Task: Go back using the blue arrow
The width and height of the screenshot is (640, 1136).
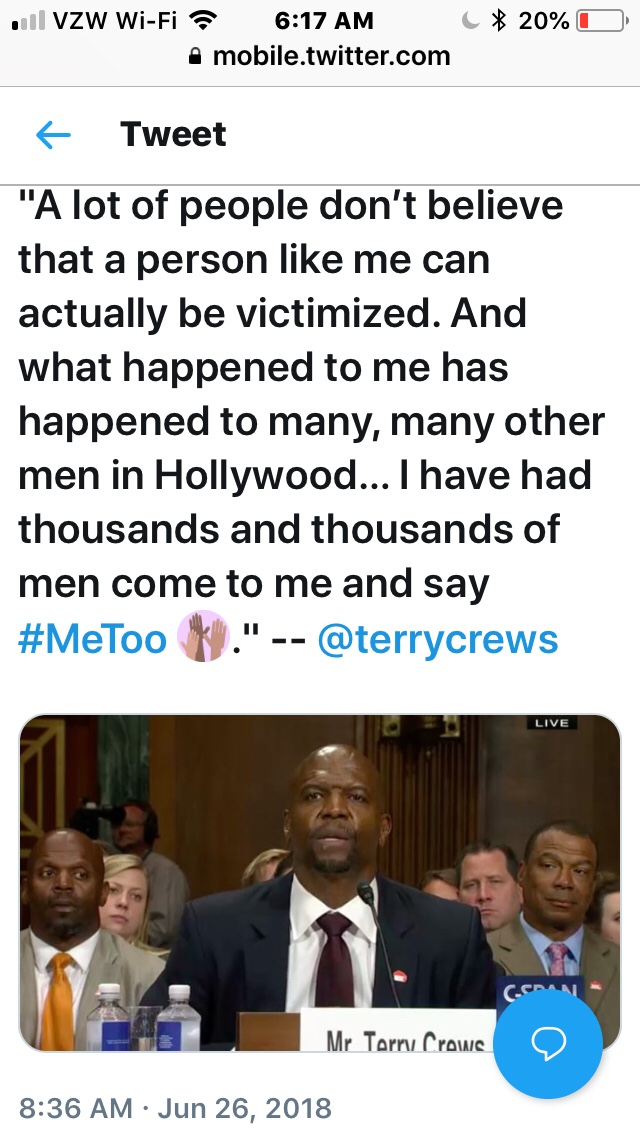Action: point(53,135)
